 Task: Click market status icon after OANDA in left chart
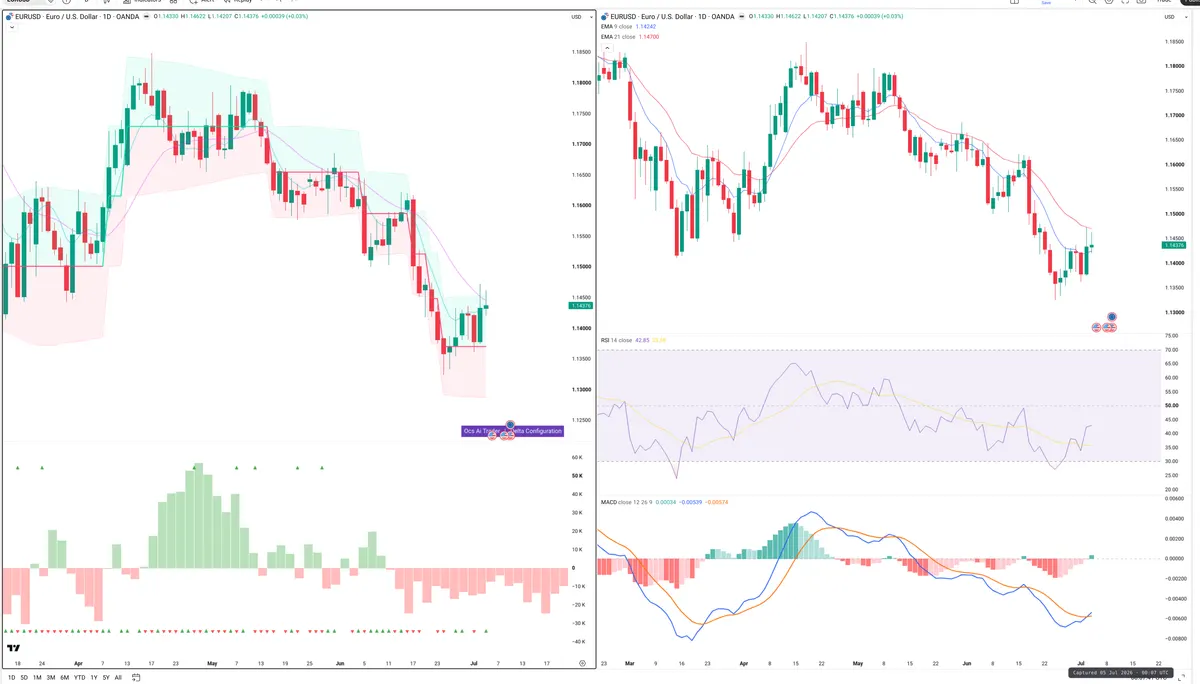pos(144,17)
